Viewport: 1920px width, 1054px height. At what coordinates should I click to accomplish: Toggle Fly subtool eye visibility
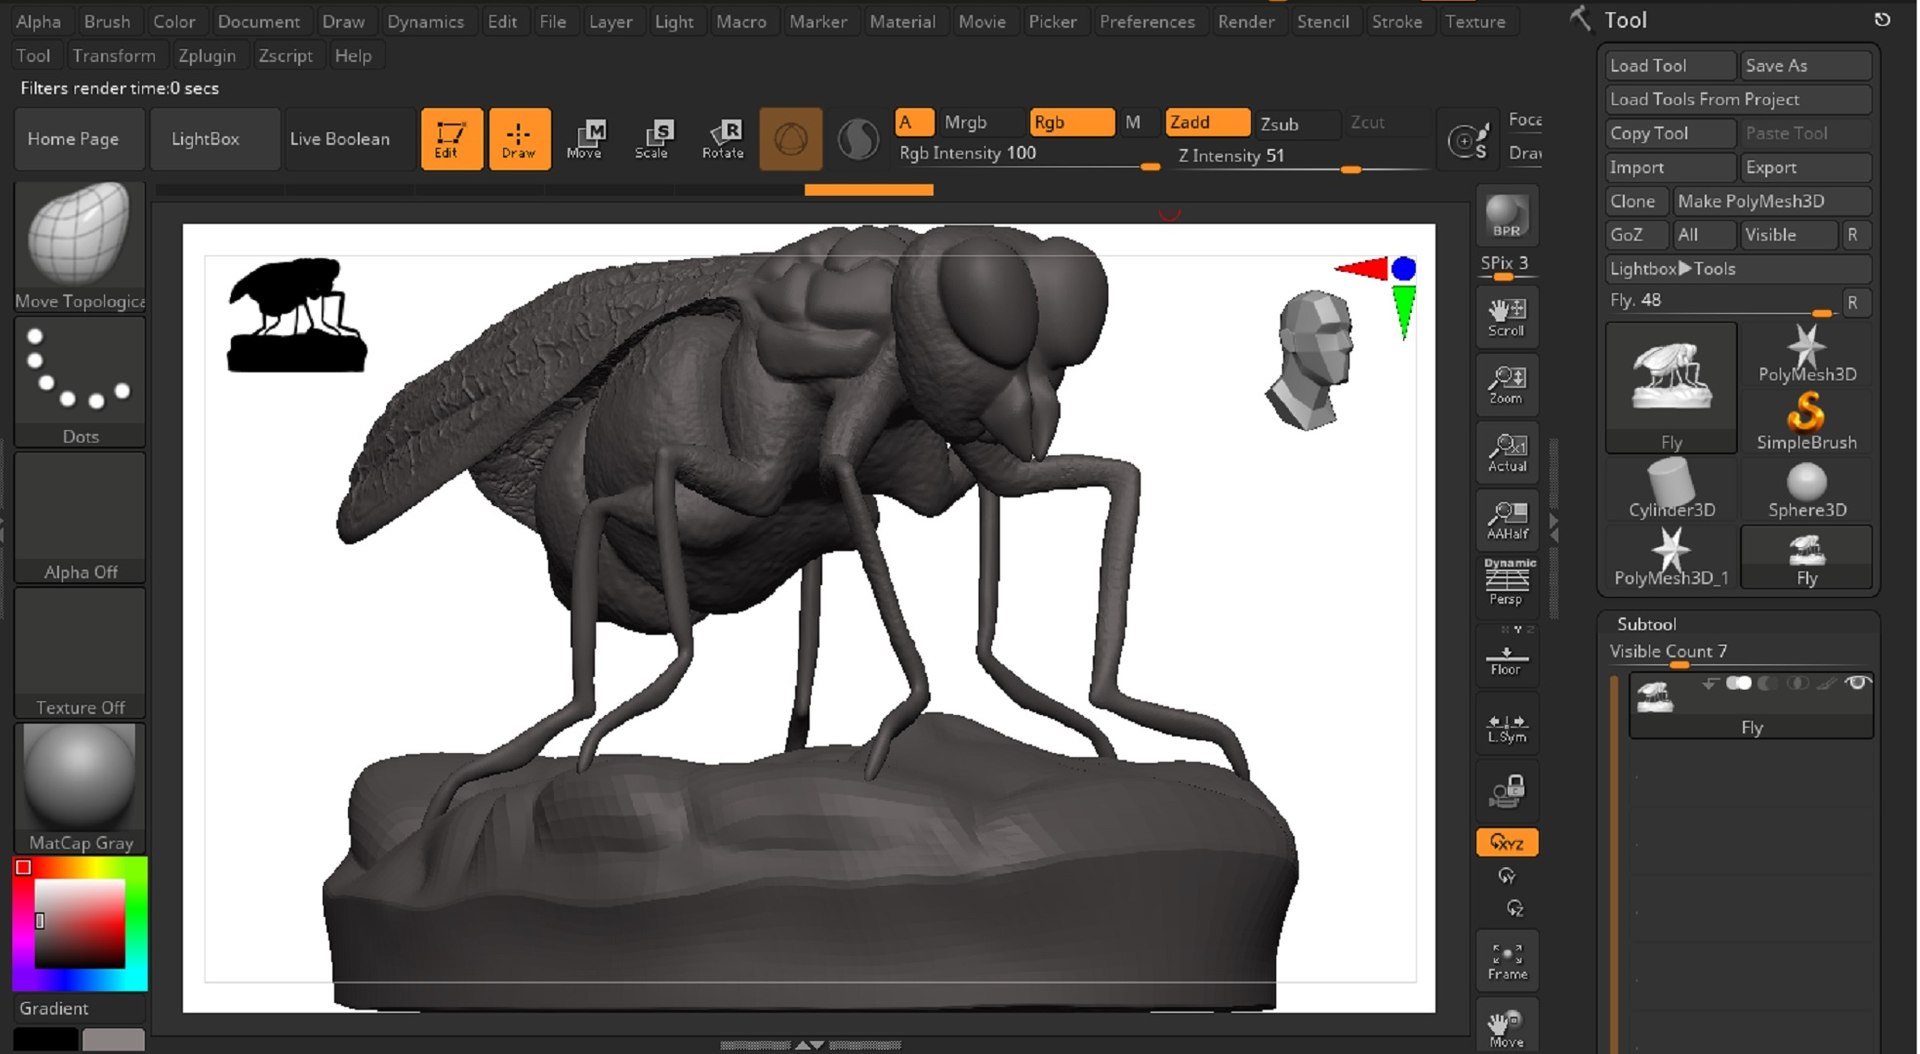(1858, 683)
